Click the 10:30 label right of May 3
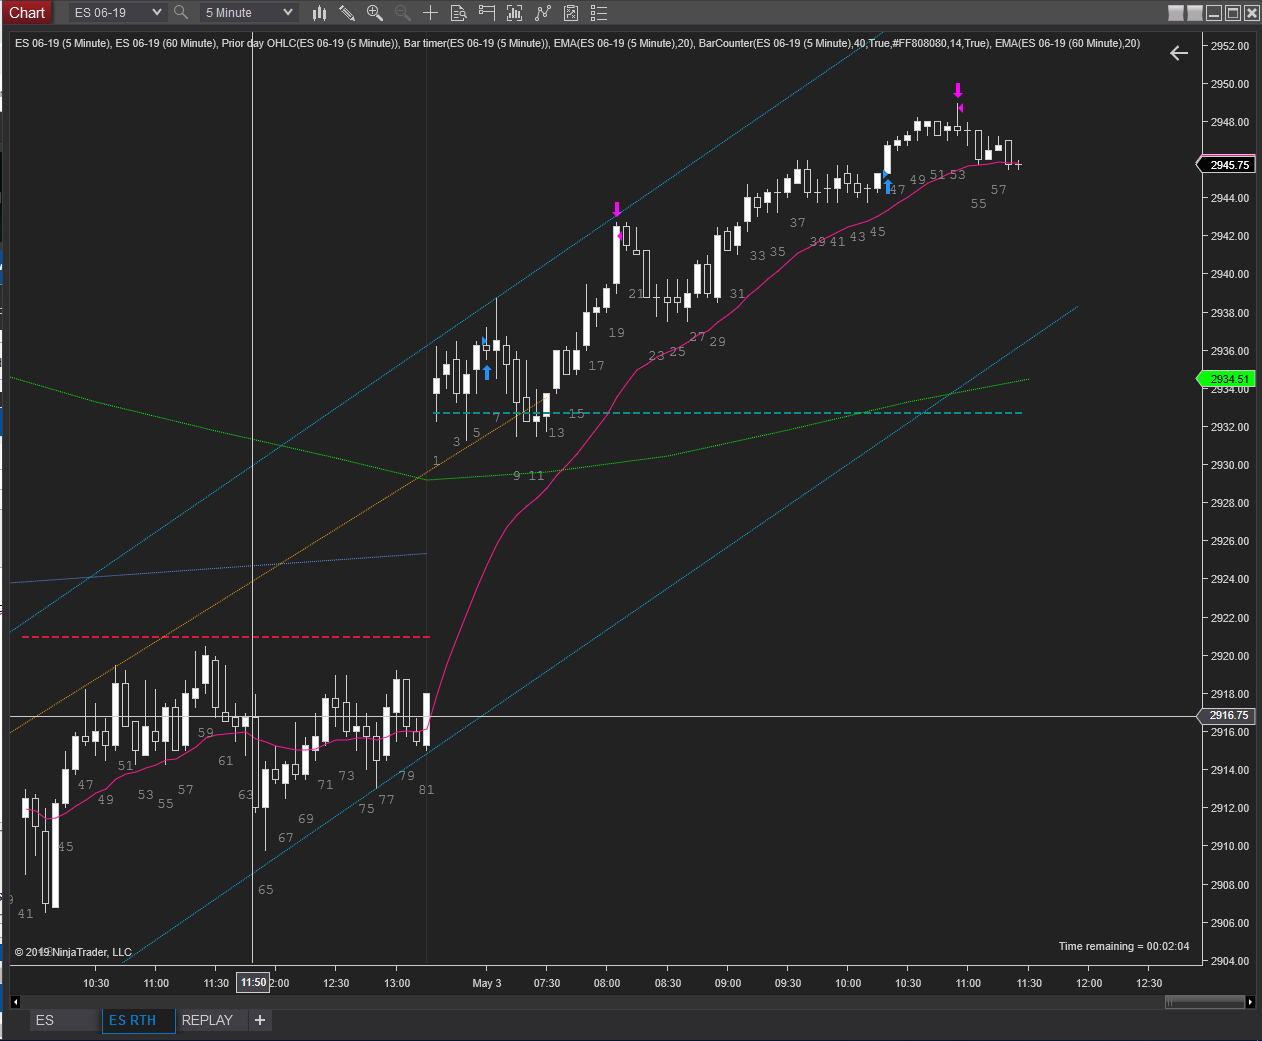Screen dimensions: 1262x1041 (x=908, y=983)
